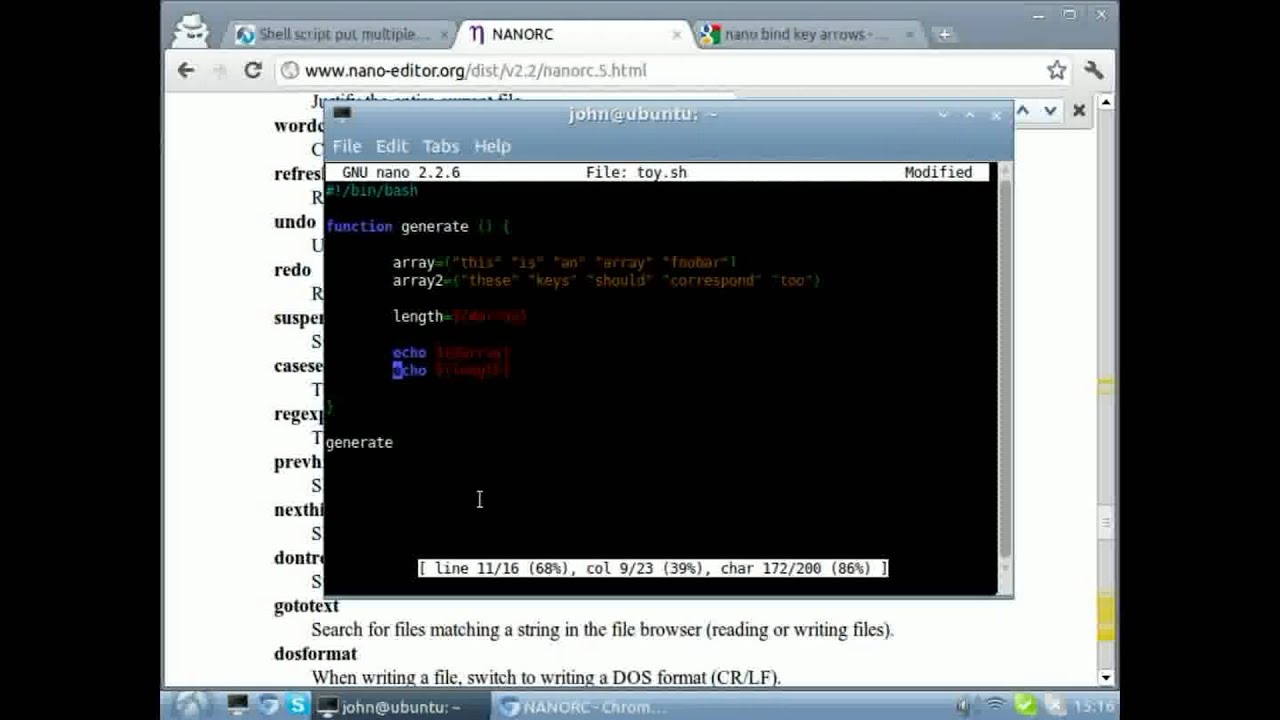1280x720 pixels.
Task: Click the 'array2=' line in nano
Action: (x=606, y=280)
